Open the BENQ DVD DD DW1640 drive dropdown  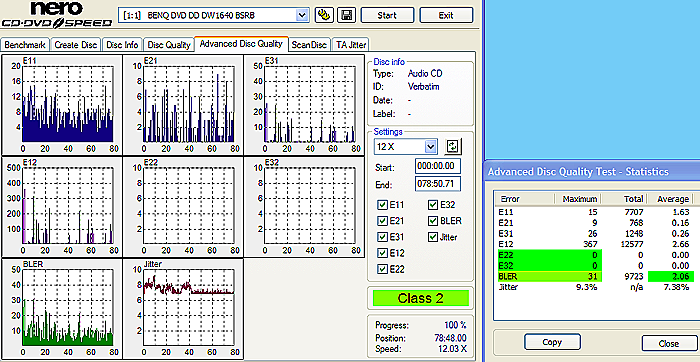coord(302,16)
